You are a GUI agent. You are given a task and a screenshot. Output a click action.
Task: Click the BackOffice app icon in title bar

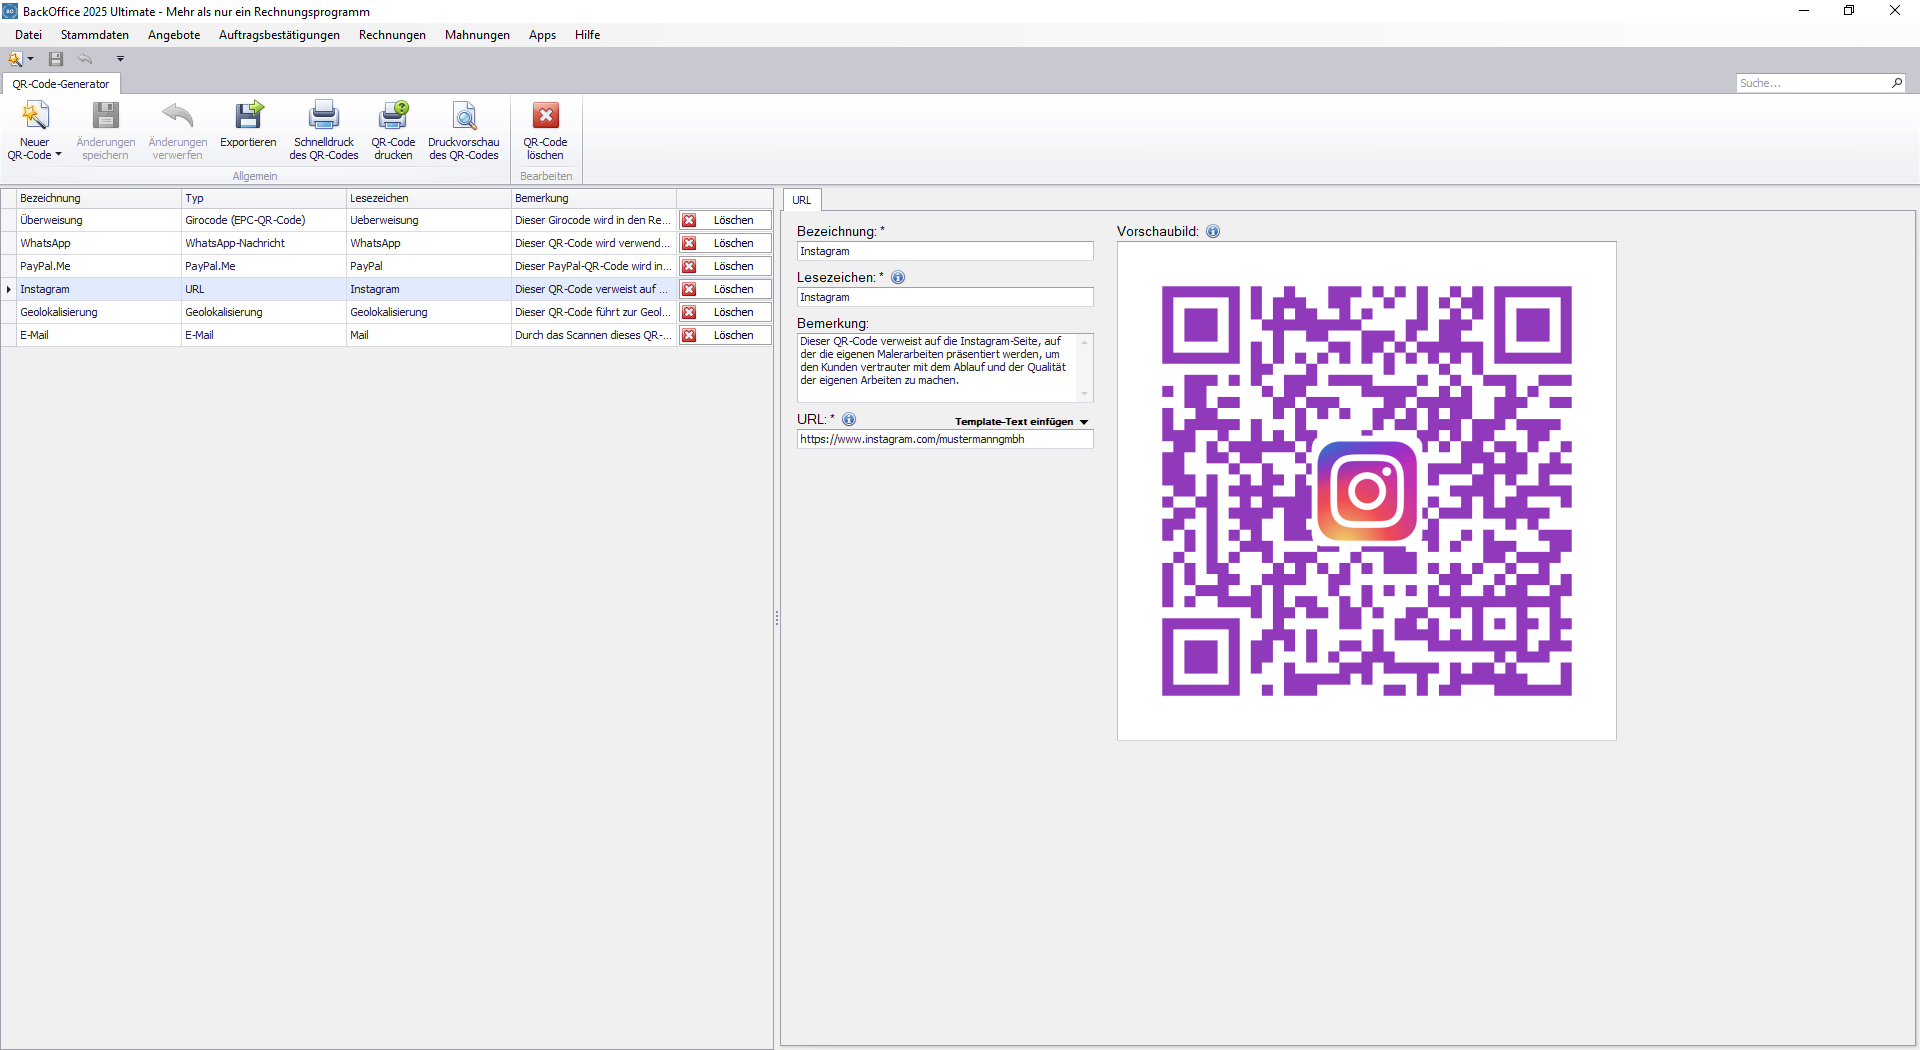(10, 11)
